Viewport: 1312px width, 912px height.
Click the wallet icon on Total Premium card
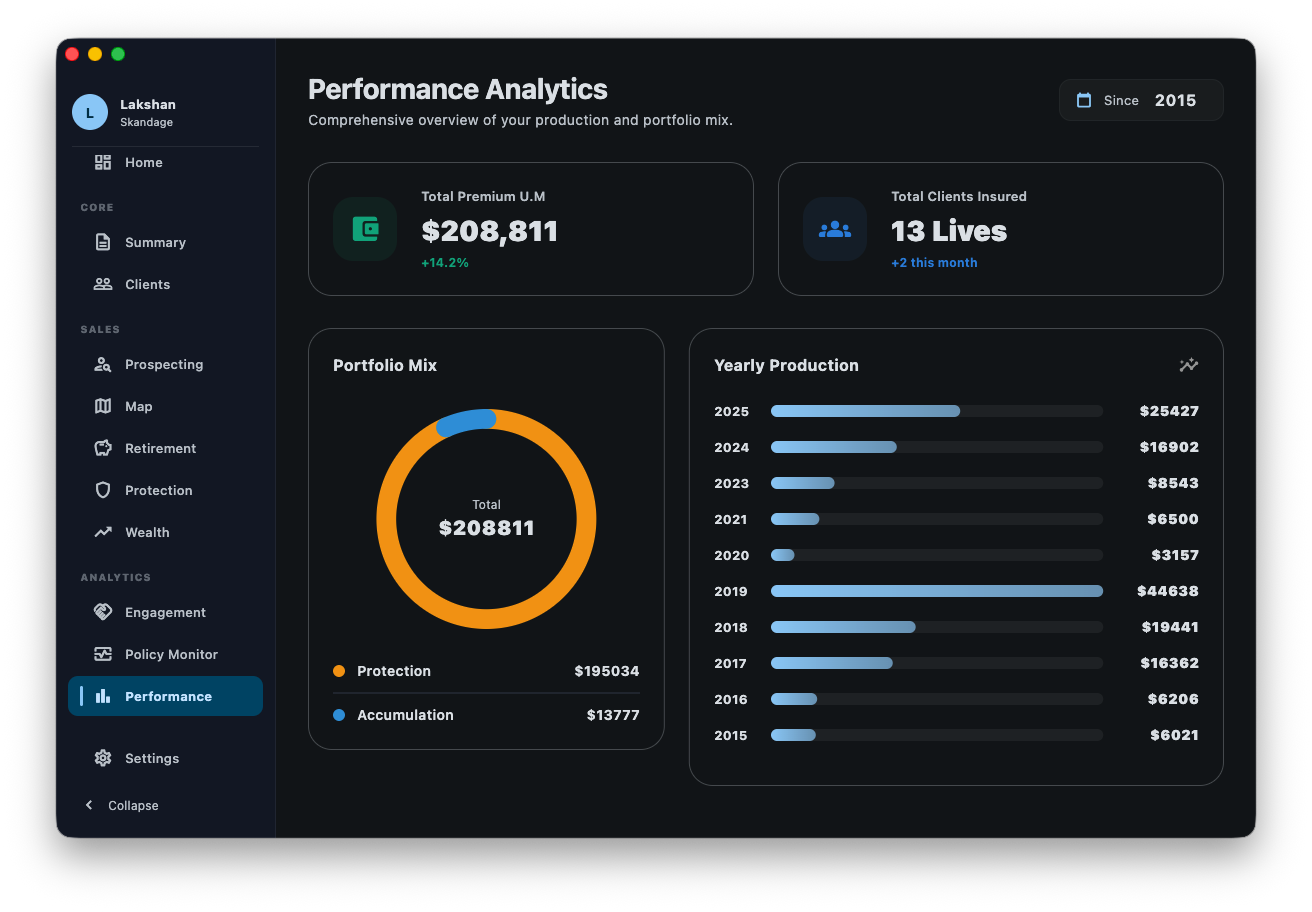[365, 229]
